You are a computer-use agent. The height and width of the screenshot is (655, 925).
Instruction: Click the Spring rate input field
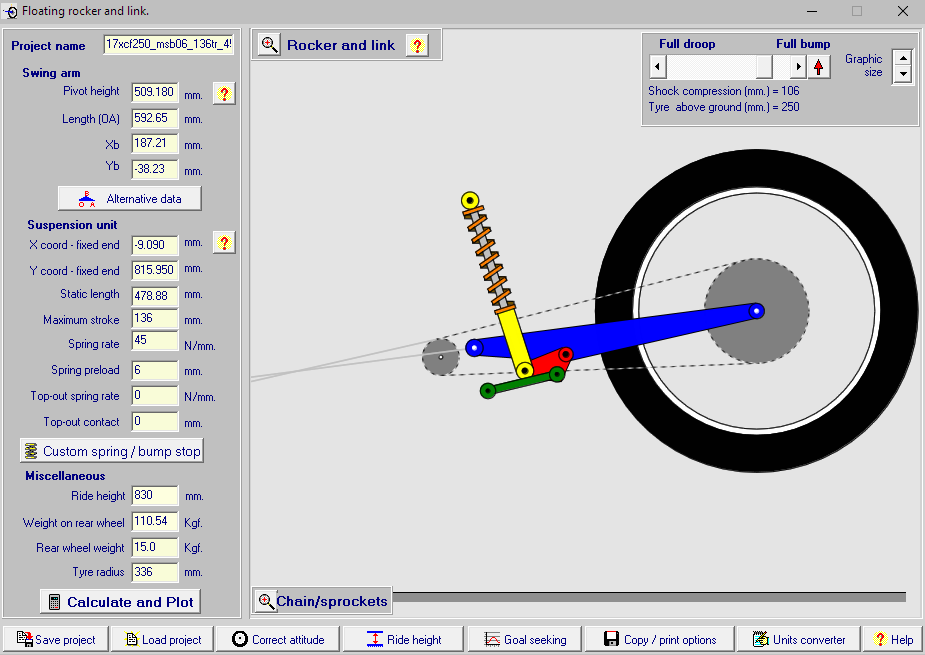tap(155, 344)
